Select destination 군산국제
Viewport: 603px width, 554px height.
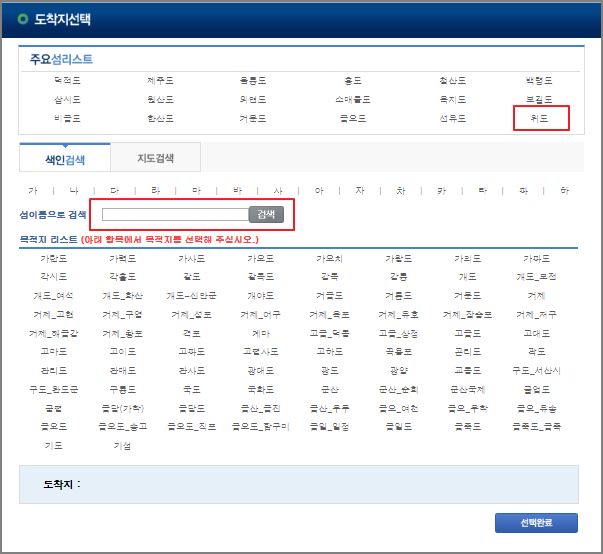(x=468, y=389)
